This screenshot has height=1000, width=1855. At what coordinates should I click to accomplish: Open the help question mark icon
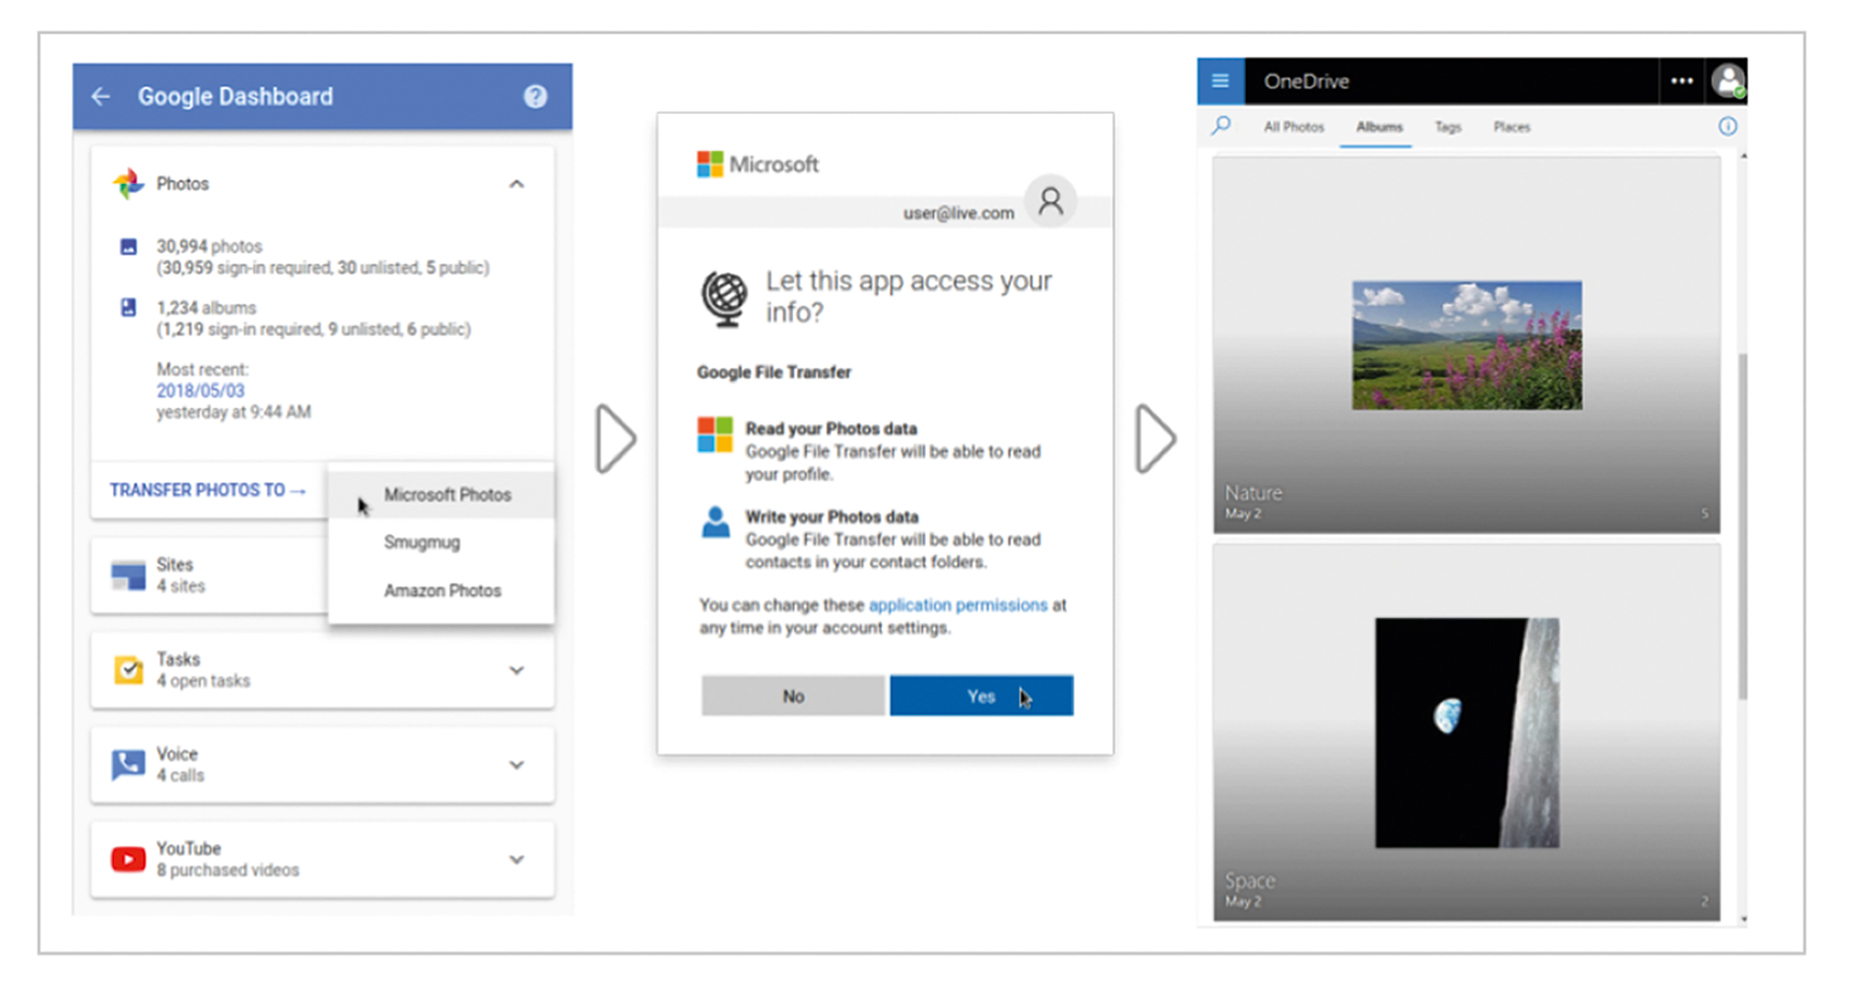coord(535,96)
